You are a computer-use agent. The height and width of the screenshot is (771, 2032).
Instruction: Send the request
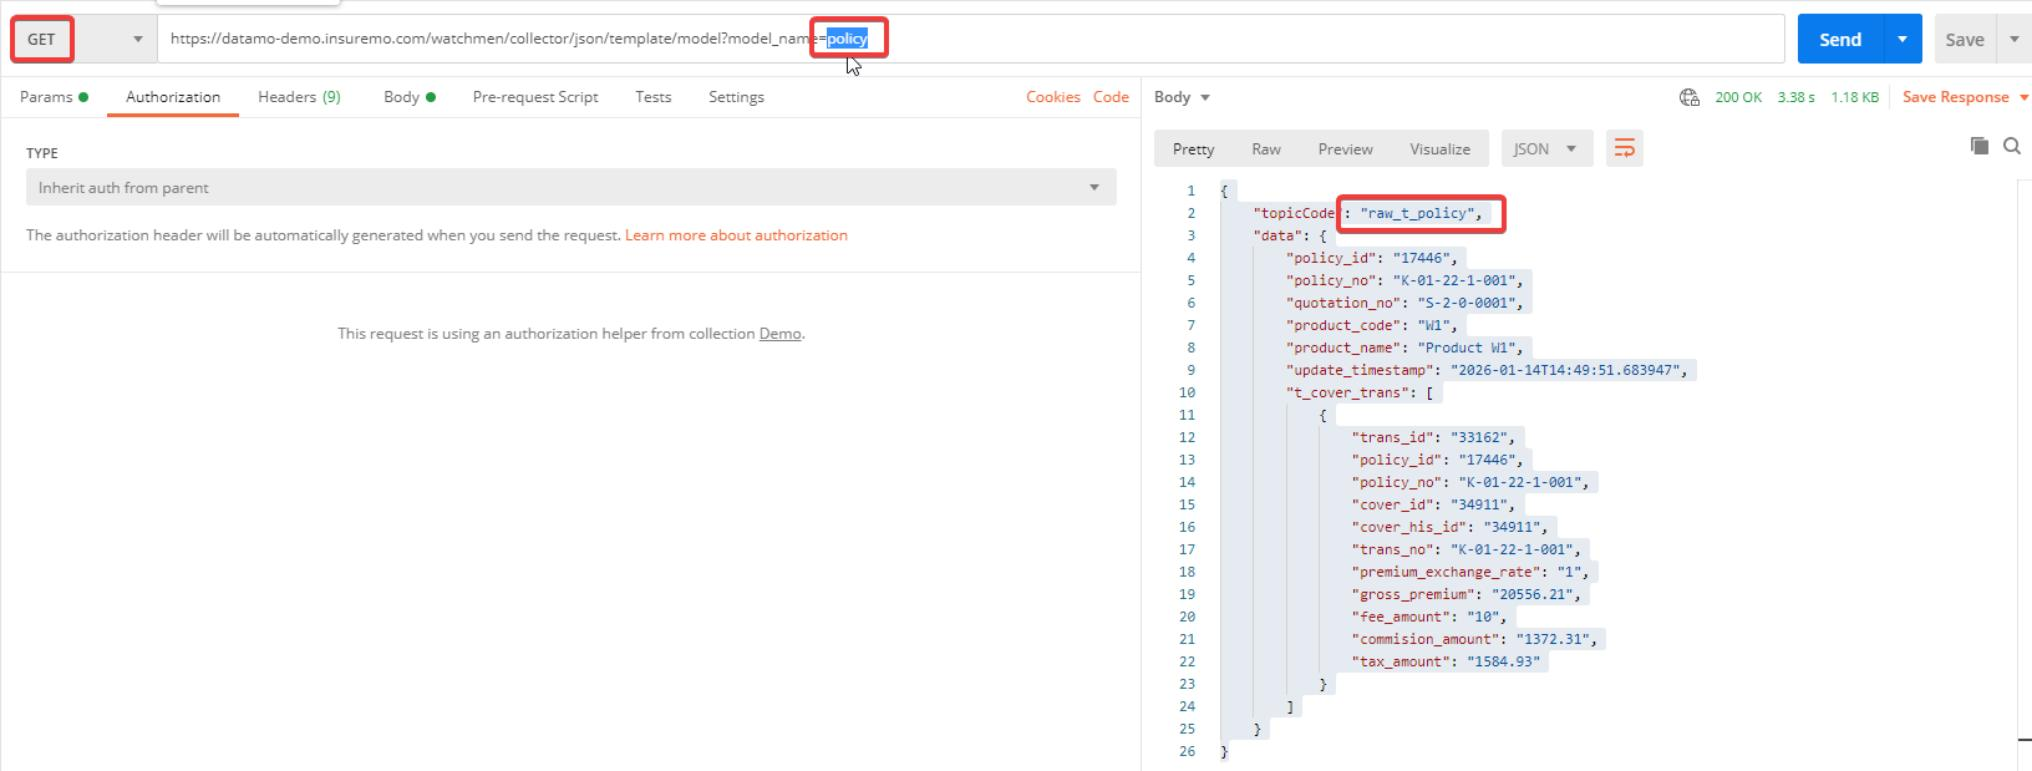1840,39
